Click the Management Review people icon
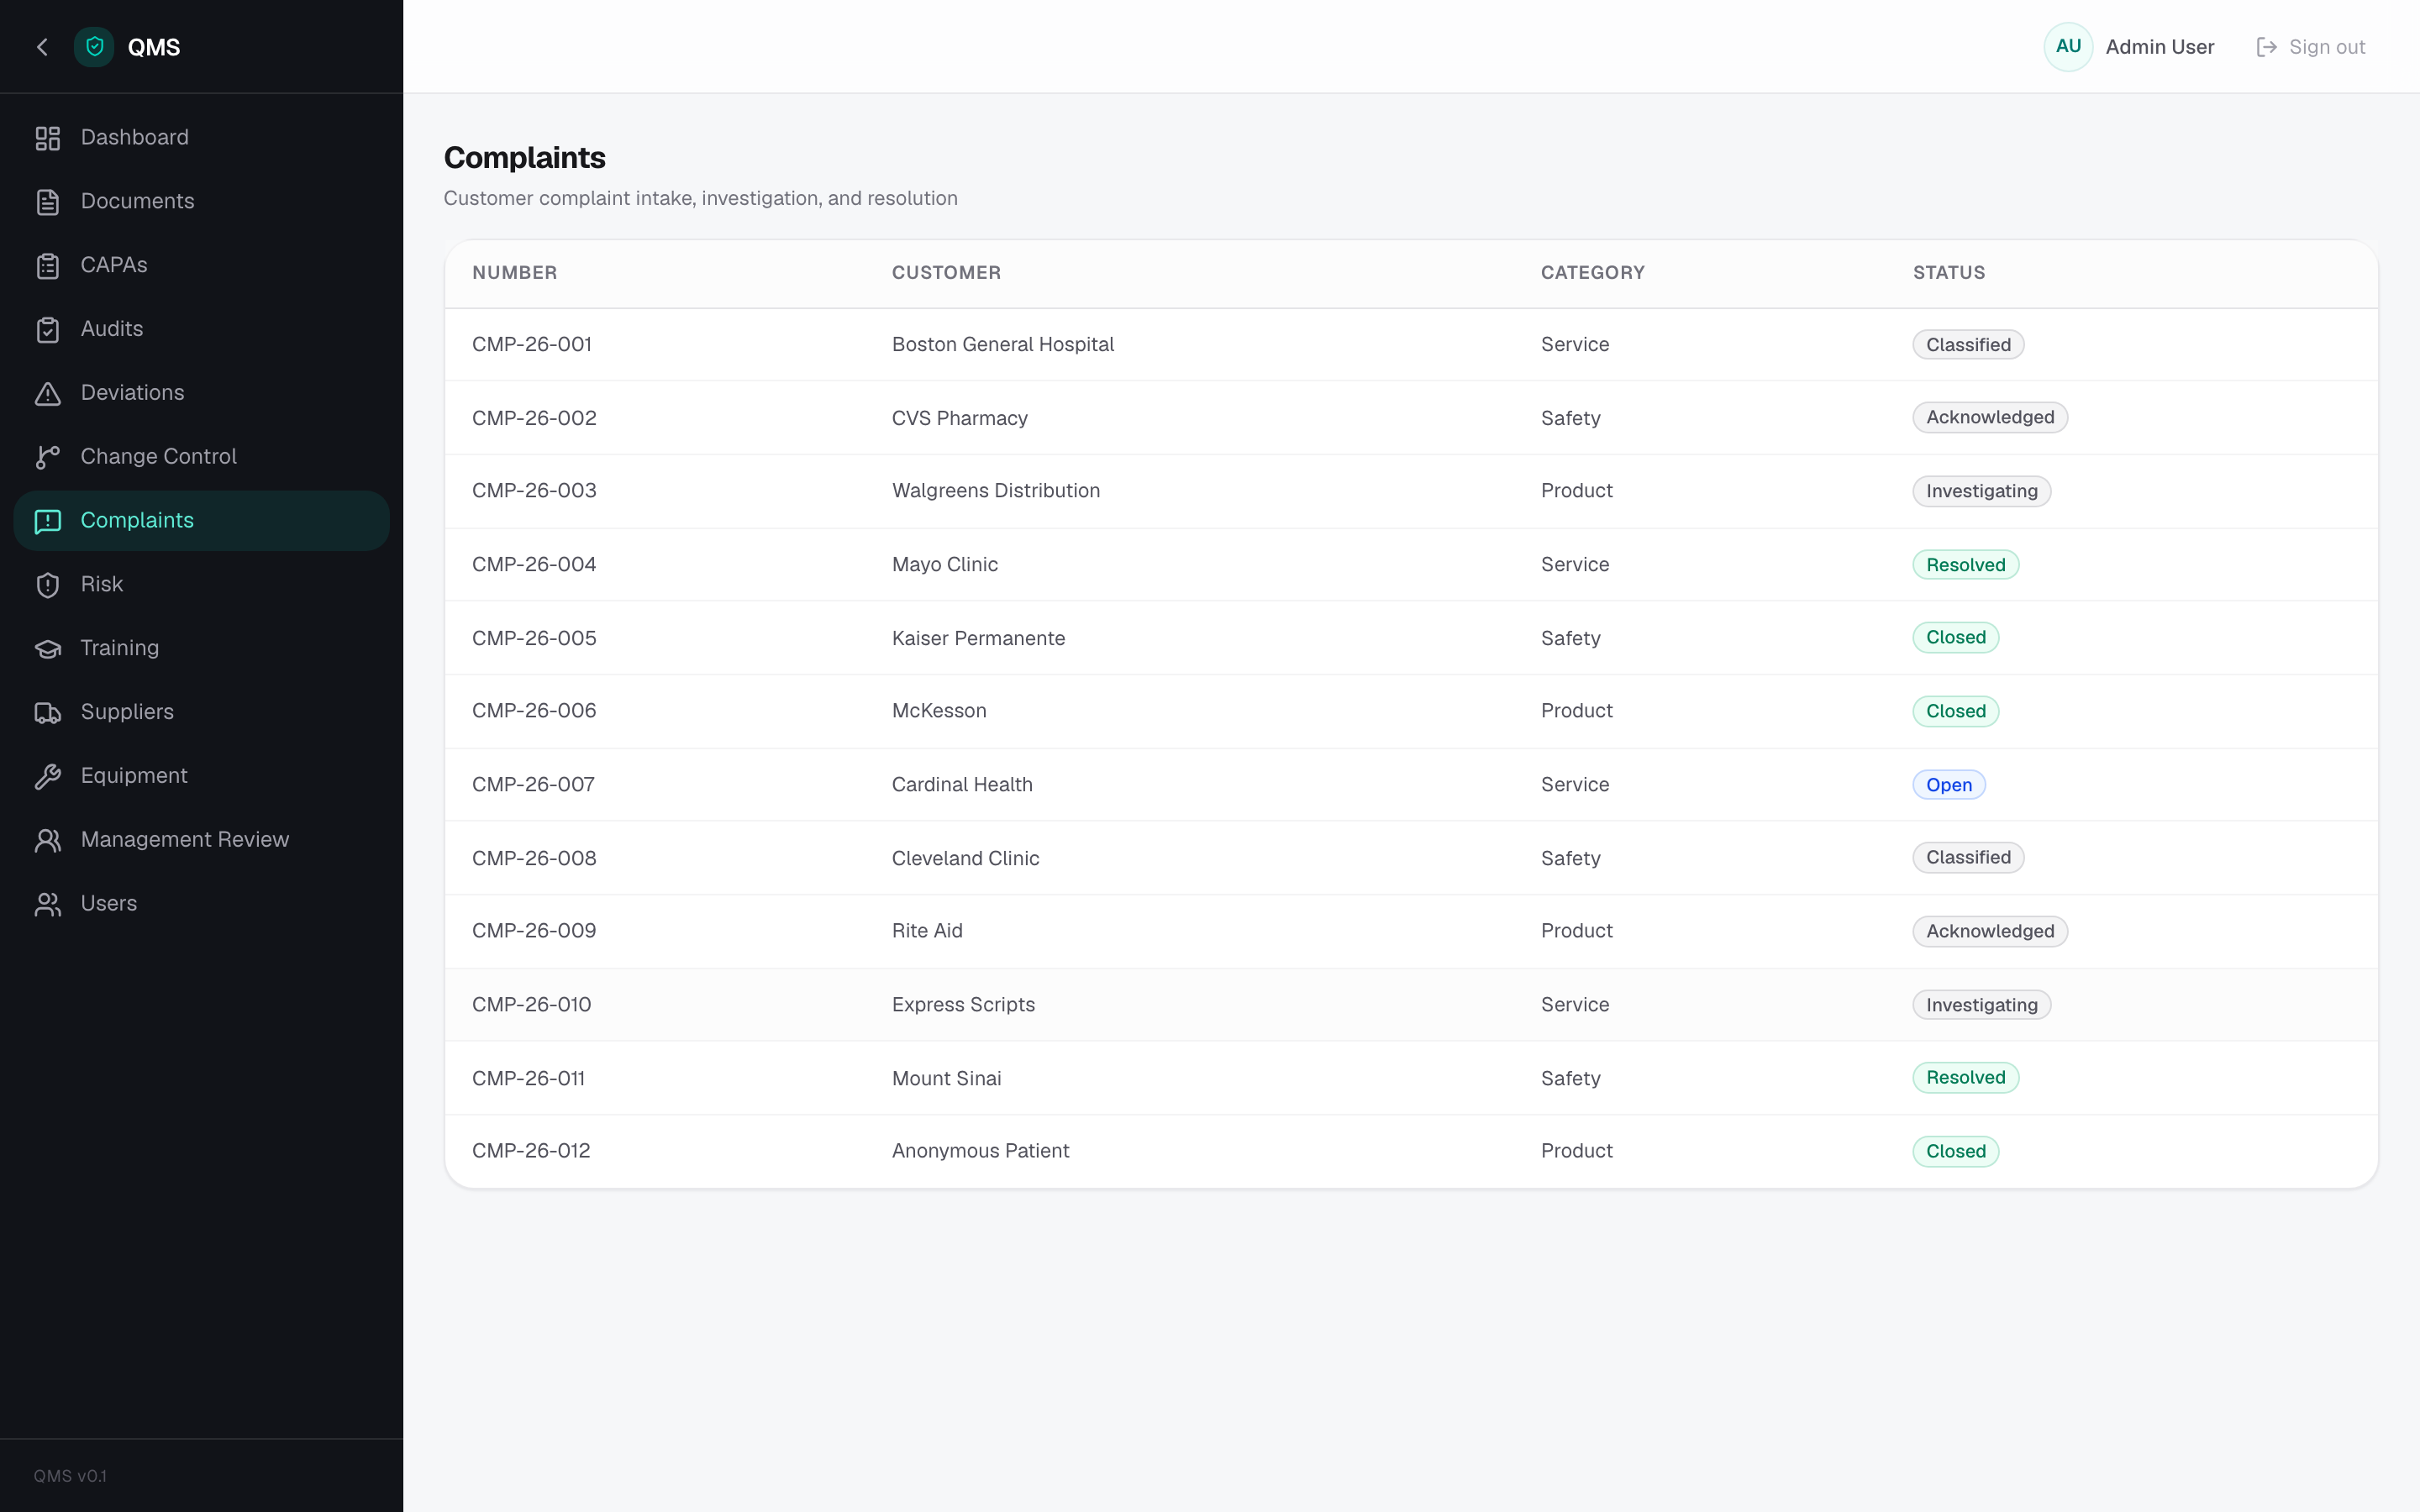 (x=48, y=840)
